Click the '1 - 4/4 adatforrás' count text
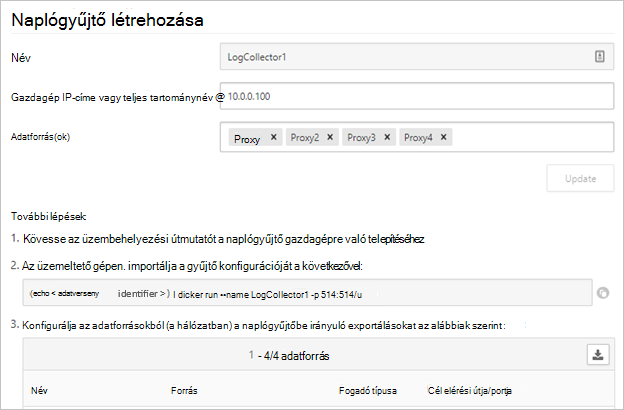The height and width of the screenshot is (410, 624). (289, 355)
